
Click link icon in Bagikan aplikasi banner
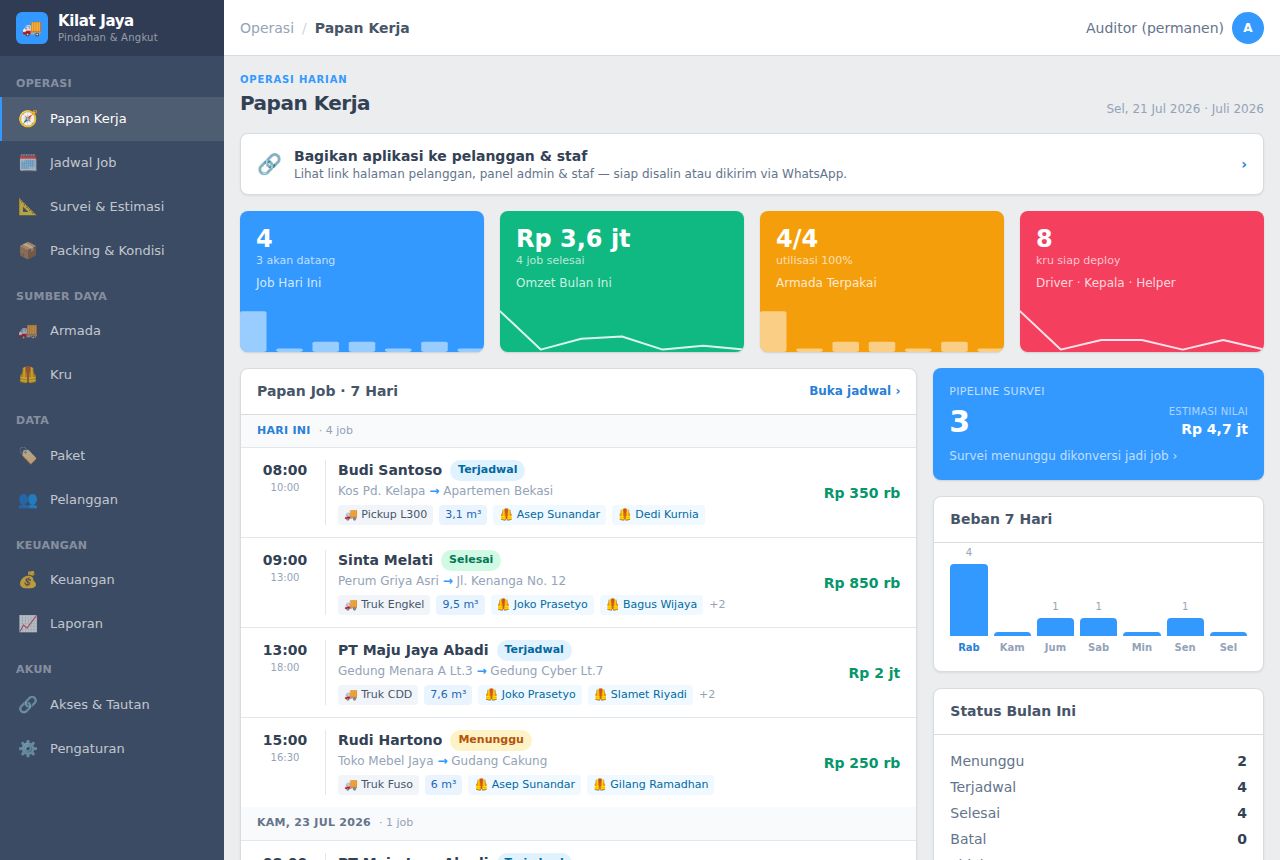tap(269, 164)
